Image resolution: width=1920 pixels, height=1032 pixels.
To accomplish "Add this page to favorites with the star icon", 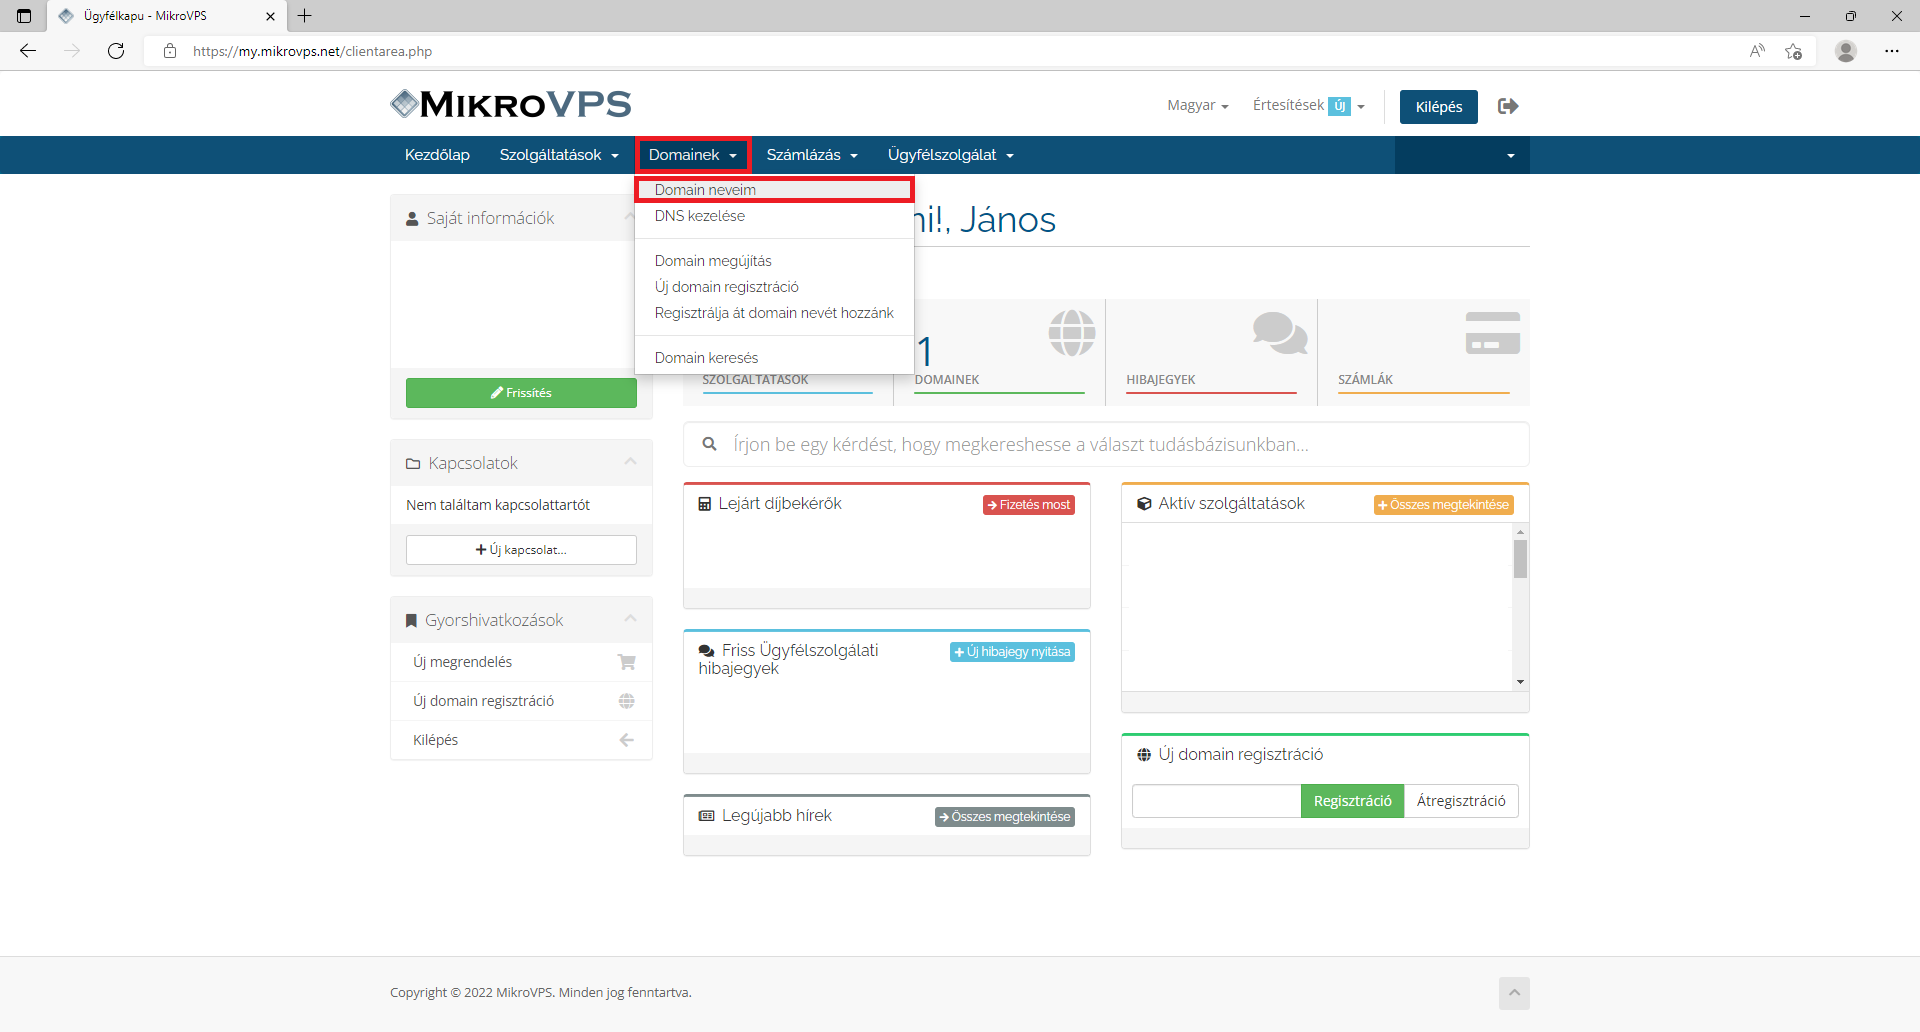I will click(x=1794, y=51).
